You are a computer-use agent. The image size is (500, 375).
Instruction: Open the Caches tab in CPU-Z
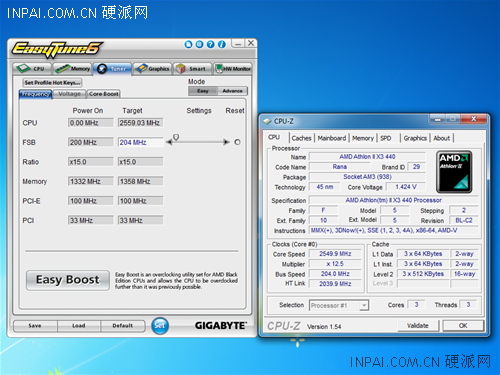click(301, 138)
